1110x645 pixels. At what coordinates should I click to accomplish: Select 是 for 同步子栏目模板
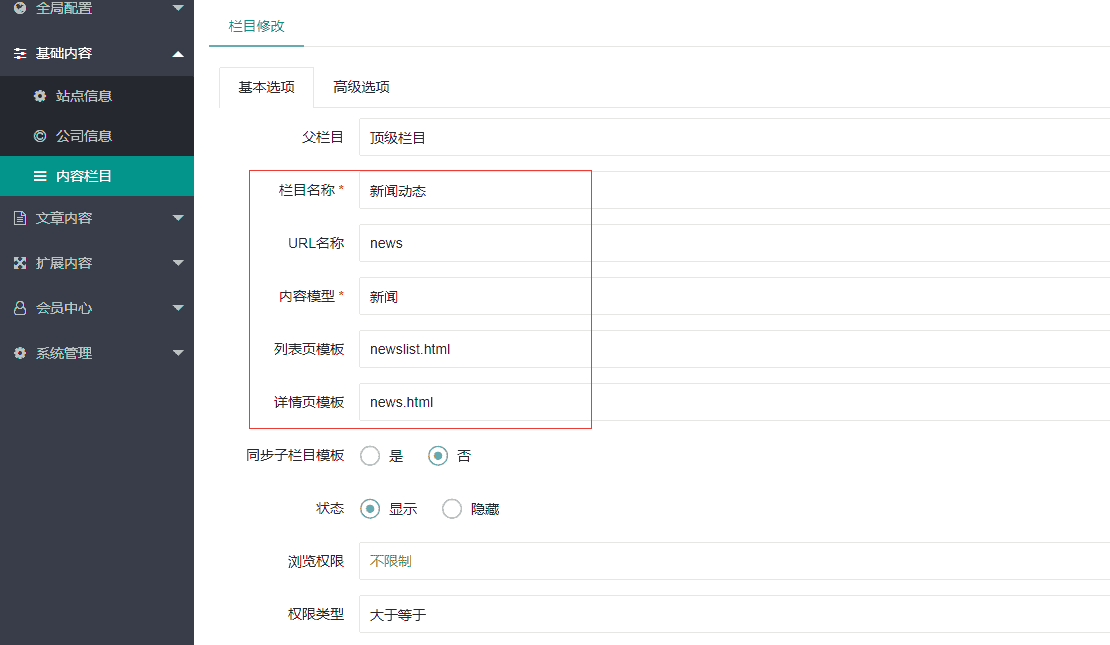(x=369, y=455)
